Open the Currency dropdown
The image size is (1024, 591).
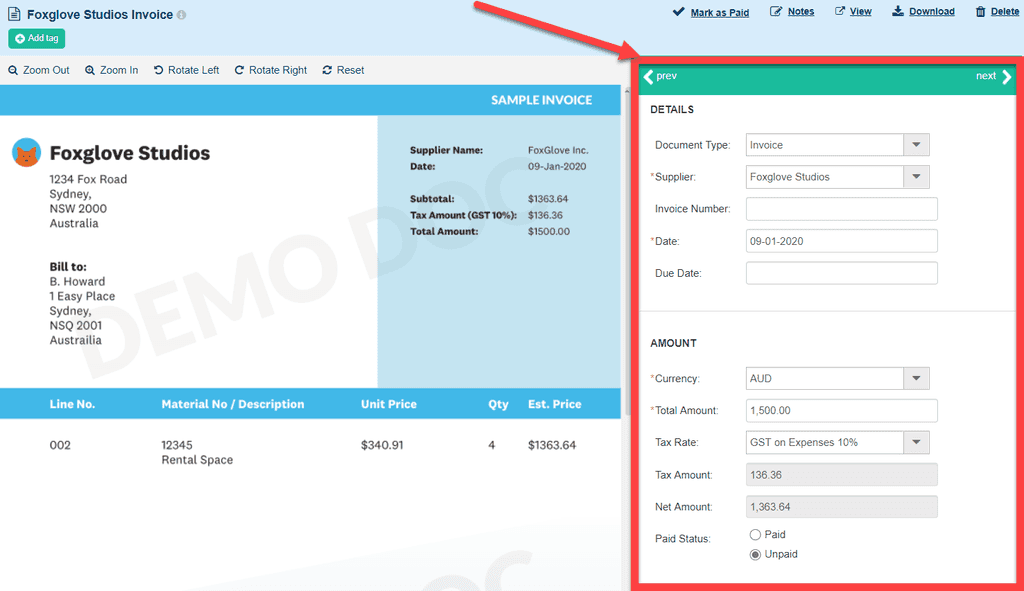916,379
